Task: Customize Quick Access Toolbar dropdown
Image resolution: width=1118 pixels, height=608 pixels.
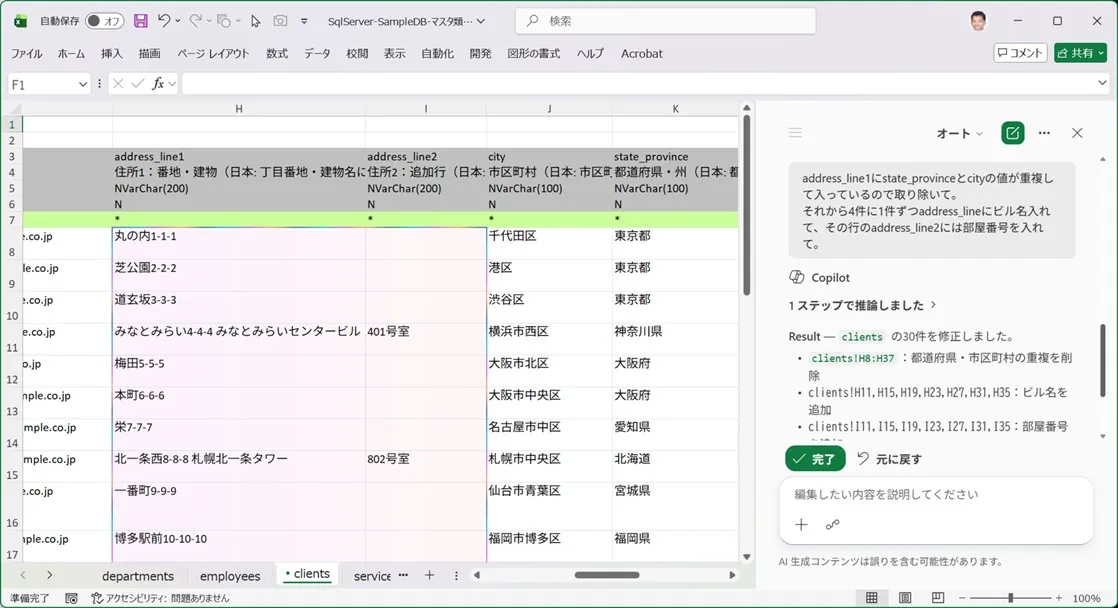Action: tap(304, 21)
